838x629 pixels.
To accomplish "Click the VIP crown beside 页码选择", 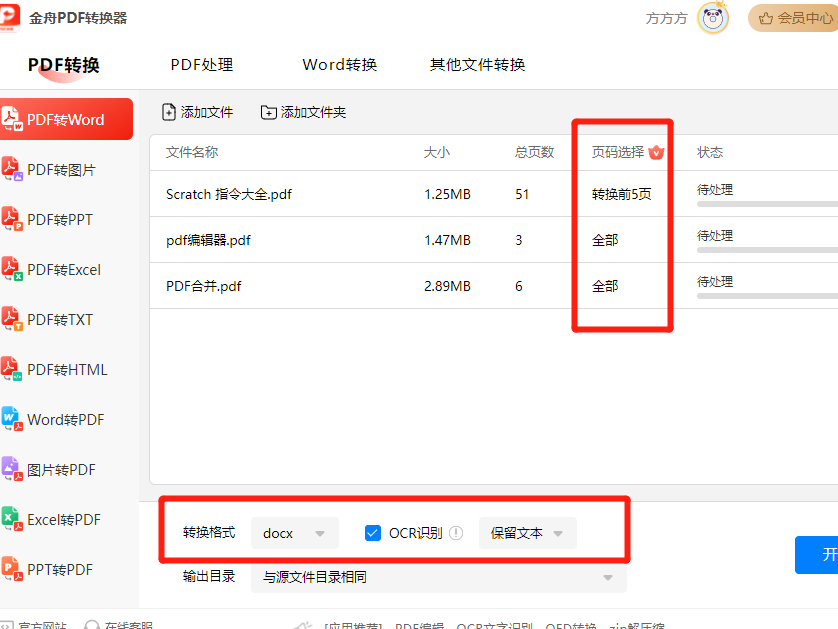I will pos(656,152).
